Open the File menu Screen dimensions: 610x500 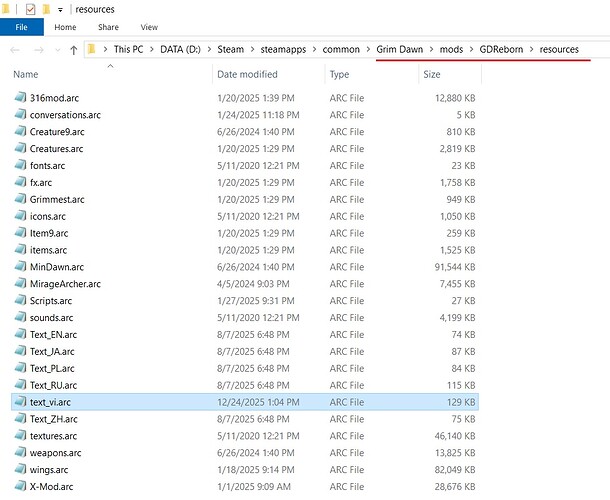point(20,27)
